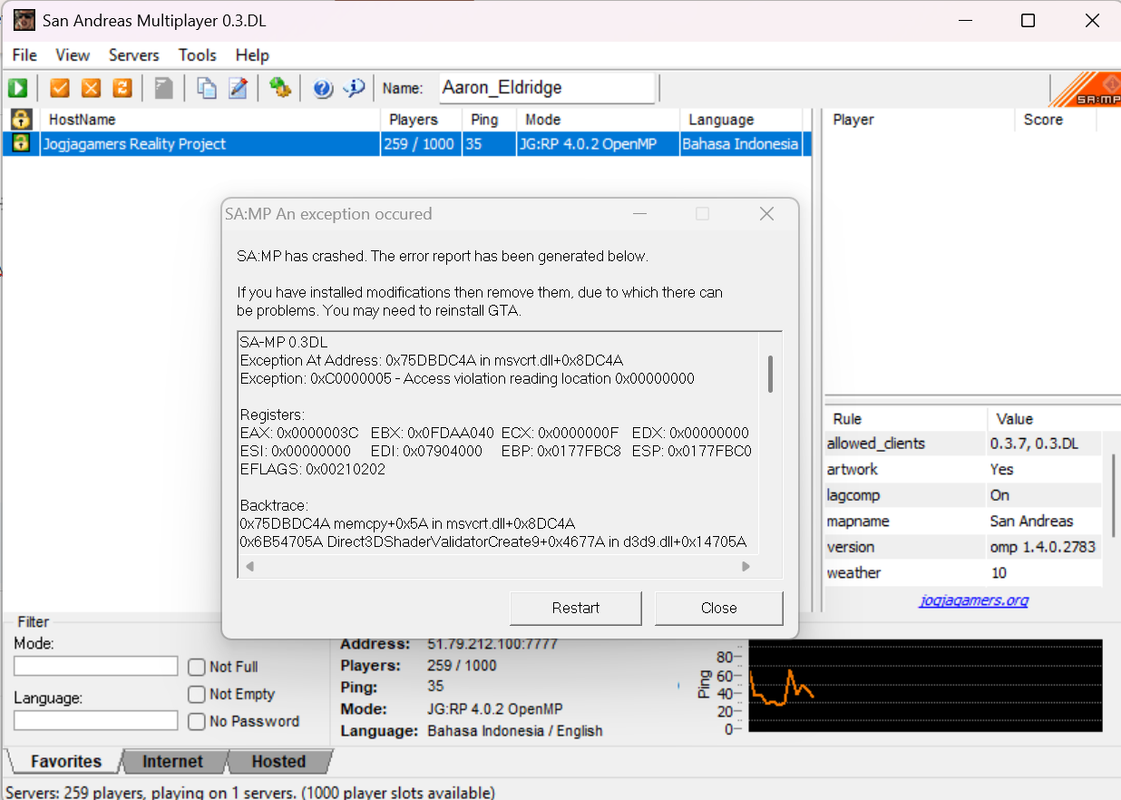Click the server address 51.79.212.100:7777
Screen dimensions: 1121x800
pos(492,644)
